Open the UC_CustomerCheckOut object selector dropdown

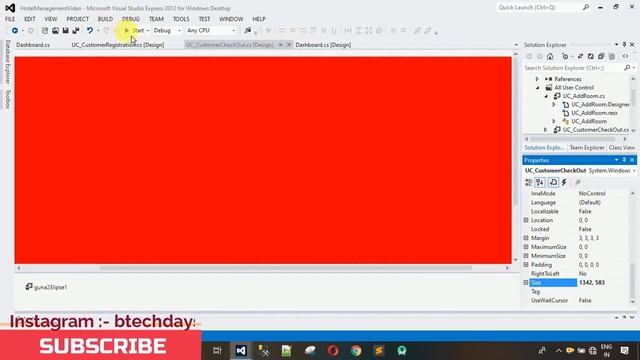[634, 171]
